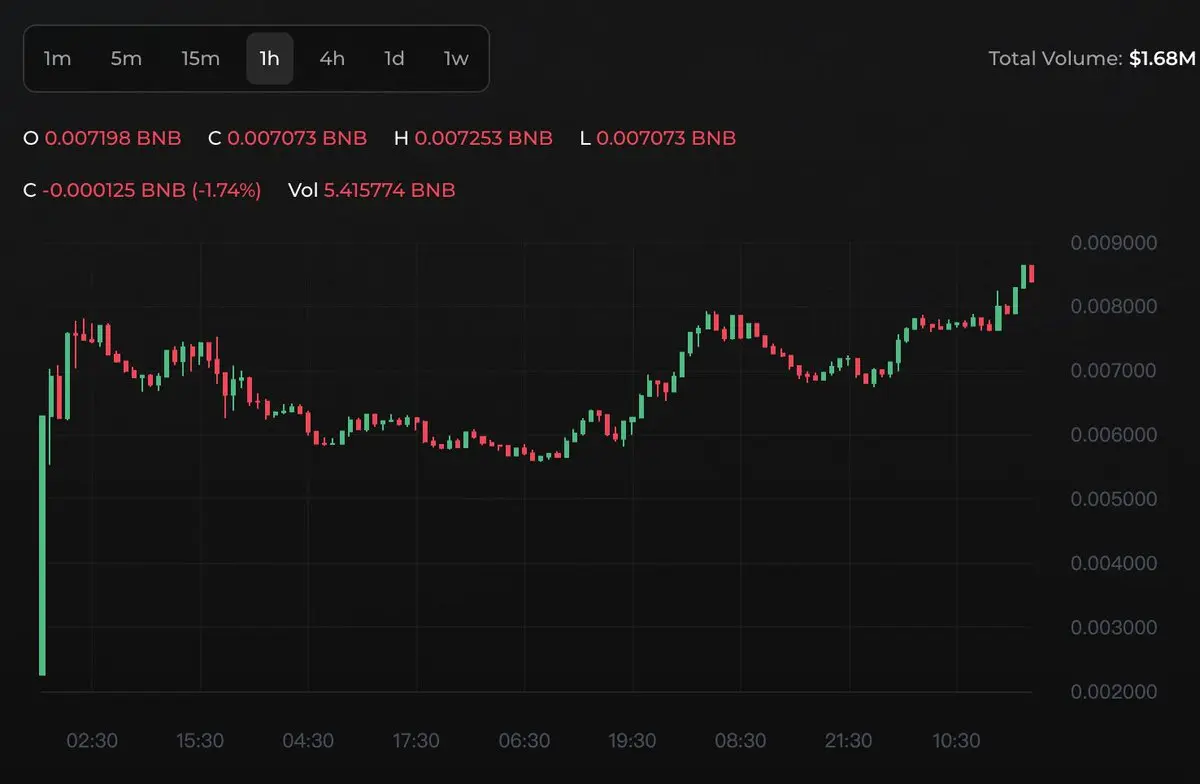Click the Vol 5.415774 BNB reading
Screen dimensions: 1200x784
pyautogui.click(x=389, y=190)
